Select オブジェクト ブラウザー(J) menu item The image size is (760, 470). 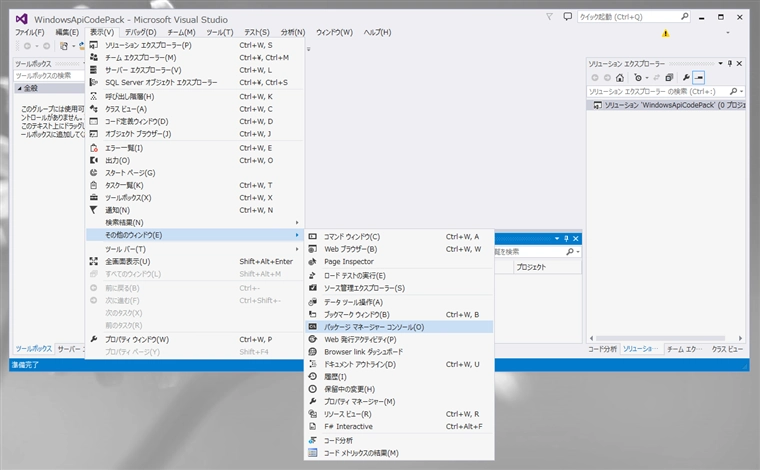click(x=195, y=134)
